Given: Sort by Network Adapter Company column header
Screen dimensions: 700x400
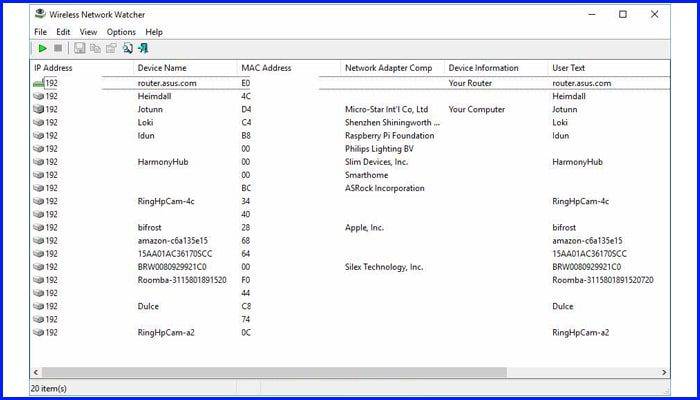Looking at the screenshot, I should tap(392, 68).
